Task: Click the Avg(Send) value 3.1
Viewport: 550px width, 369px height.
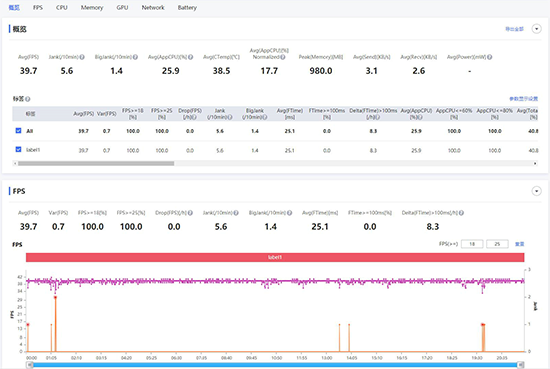Action: pyautogui.click(x=371, y=71)
